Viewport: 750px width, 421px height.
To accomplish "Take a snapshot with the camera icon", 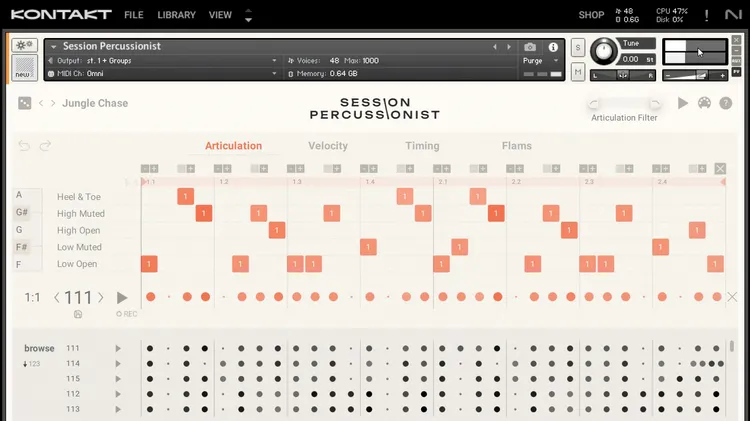I will tap(530, 47).
